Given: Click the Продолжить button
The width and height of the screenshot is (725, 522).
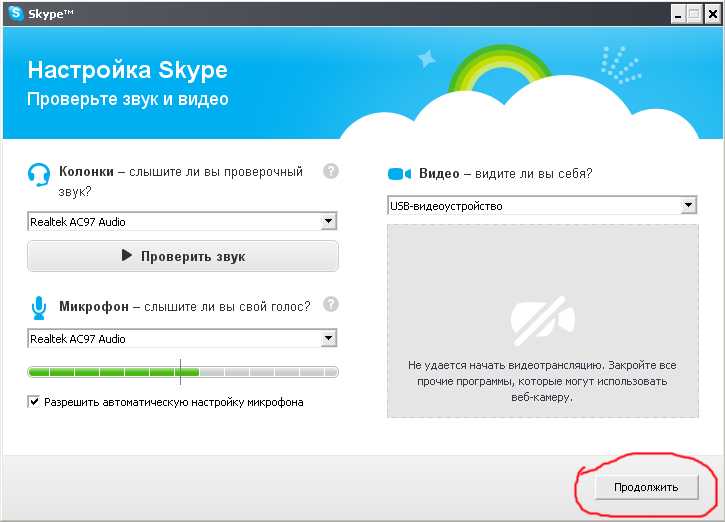Looking at the screenshot, I should point(646,487).
